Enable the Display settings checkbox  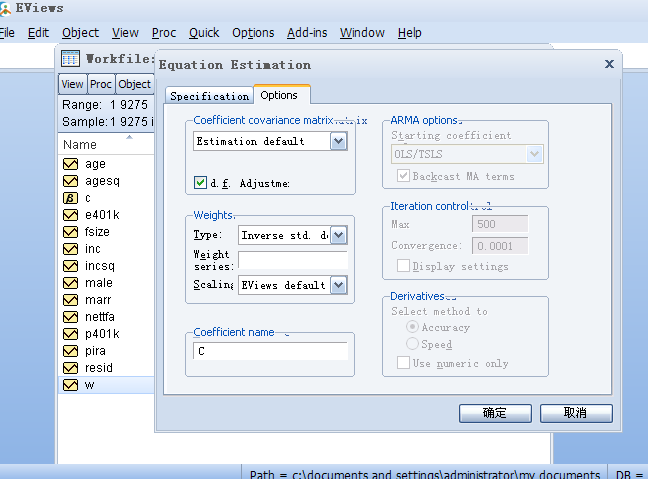(403, 265)
